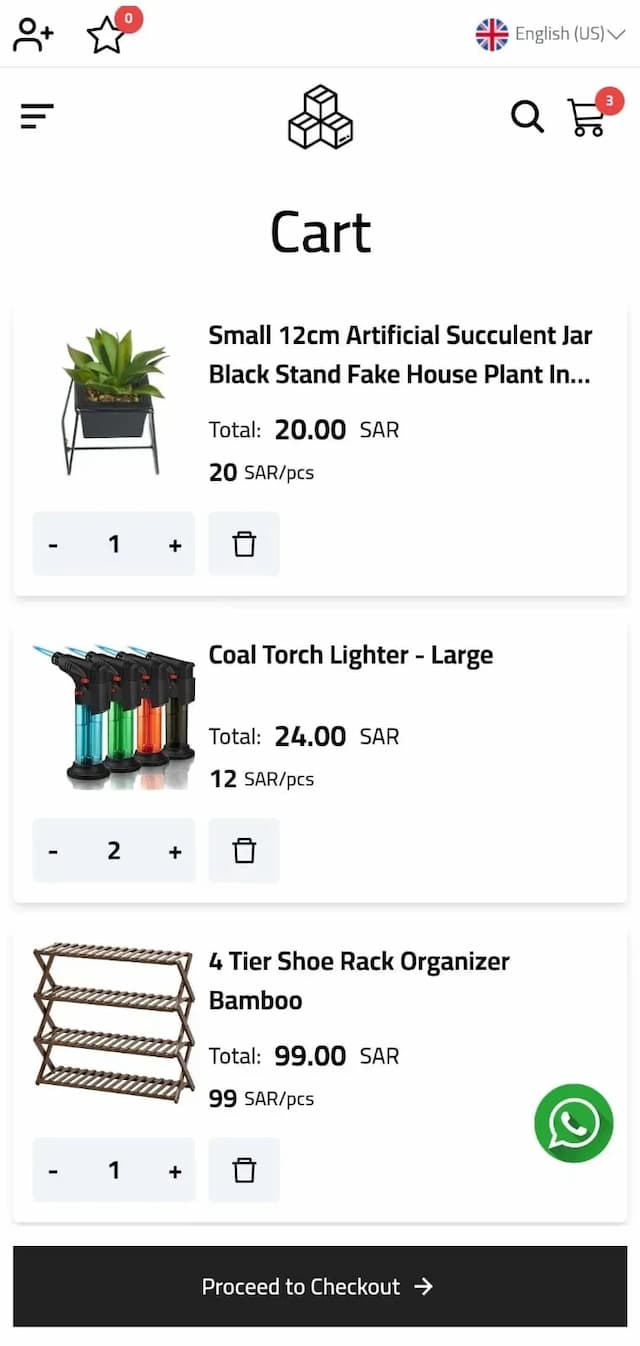
Task: Open the shopping cart icon
Action: pos(587,117)
